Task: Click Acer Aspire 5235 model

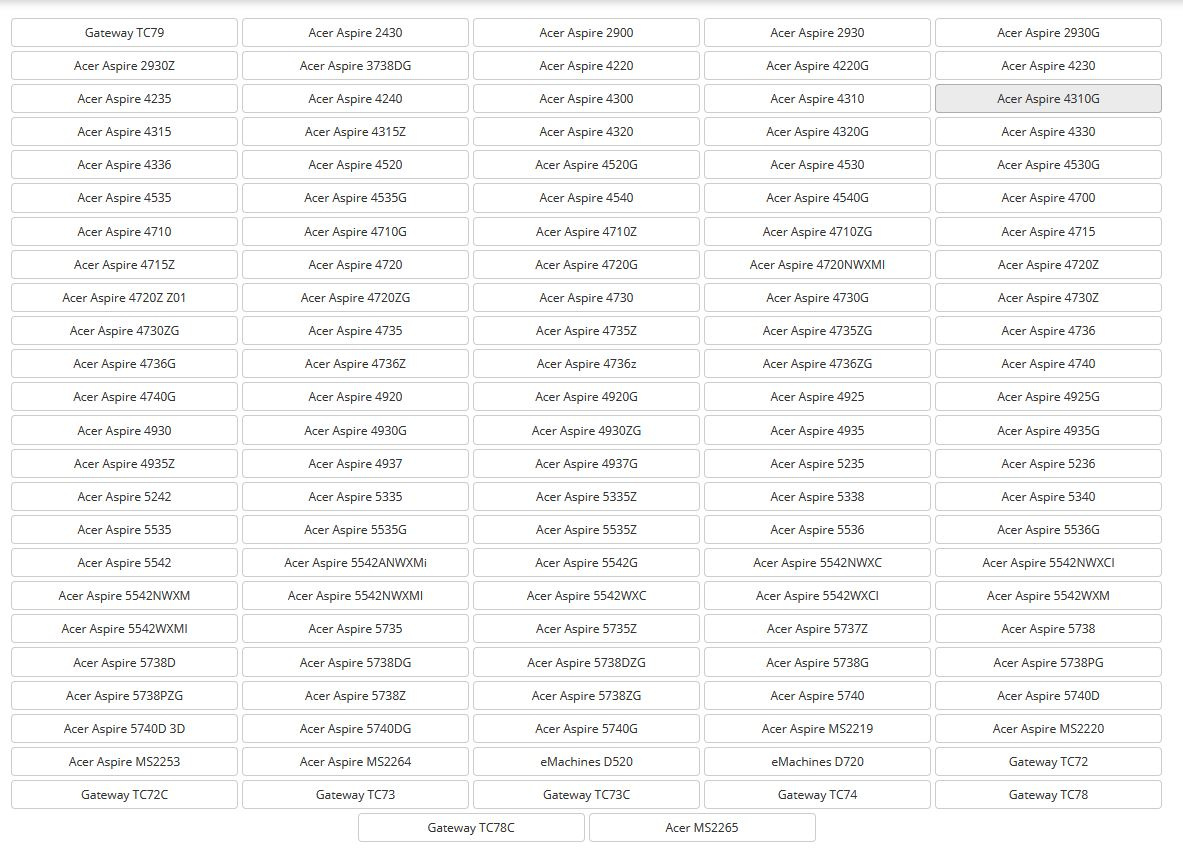Action: click(x=817, y=464)
